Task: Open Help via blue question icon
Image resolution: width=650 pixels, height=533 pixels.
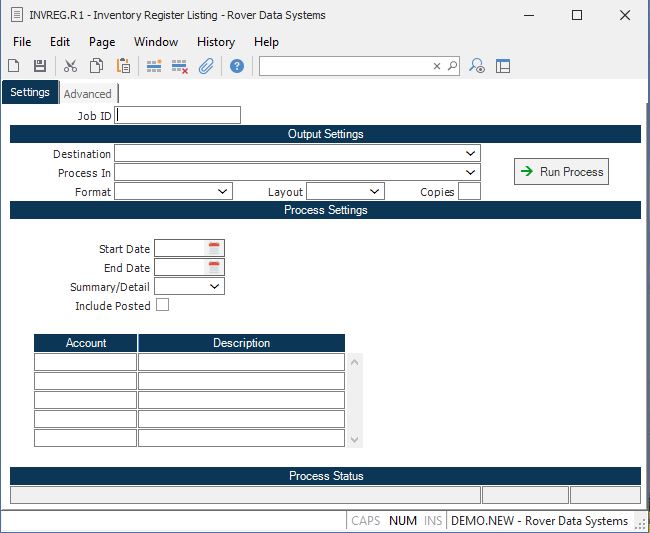Action: 237,66
